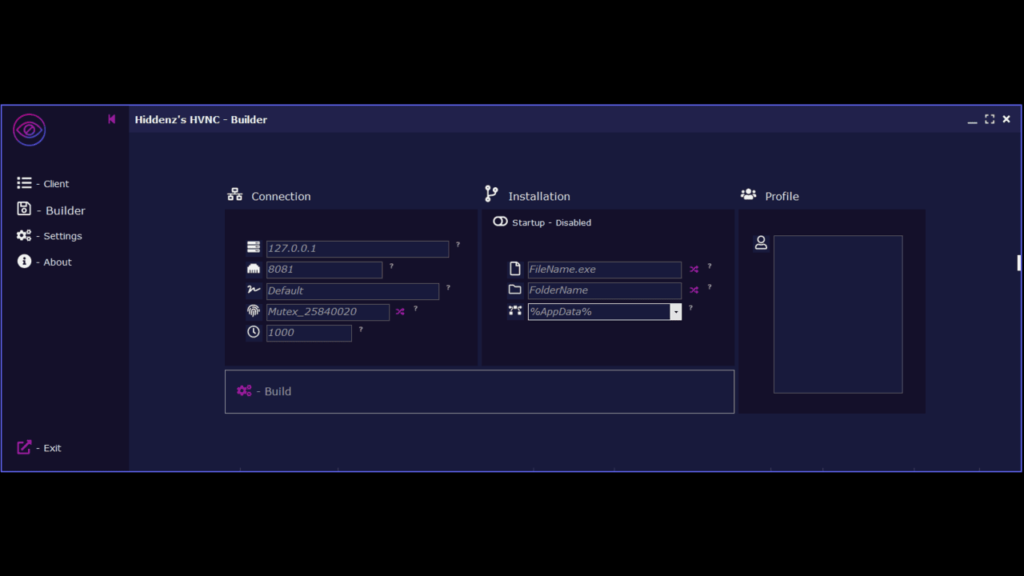1024x576 pixels.
Task: Click Exit in the sidebar
Action: click(39, 447)
